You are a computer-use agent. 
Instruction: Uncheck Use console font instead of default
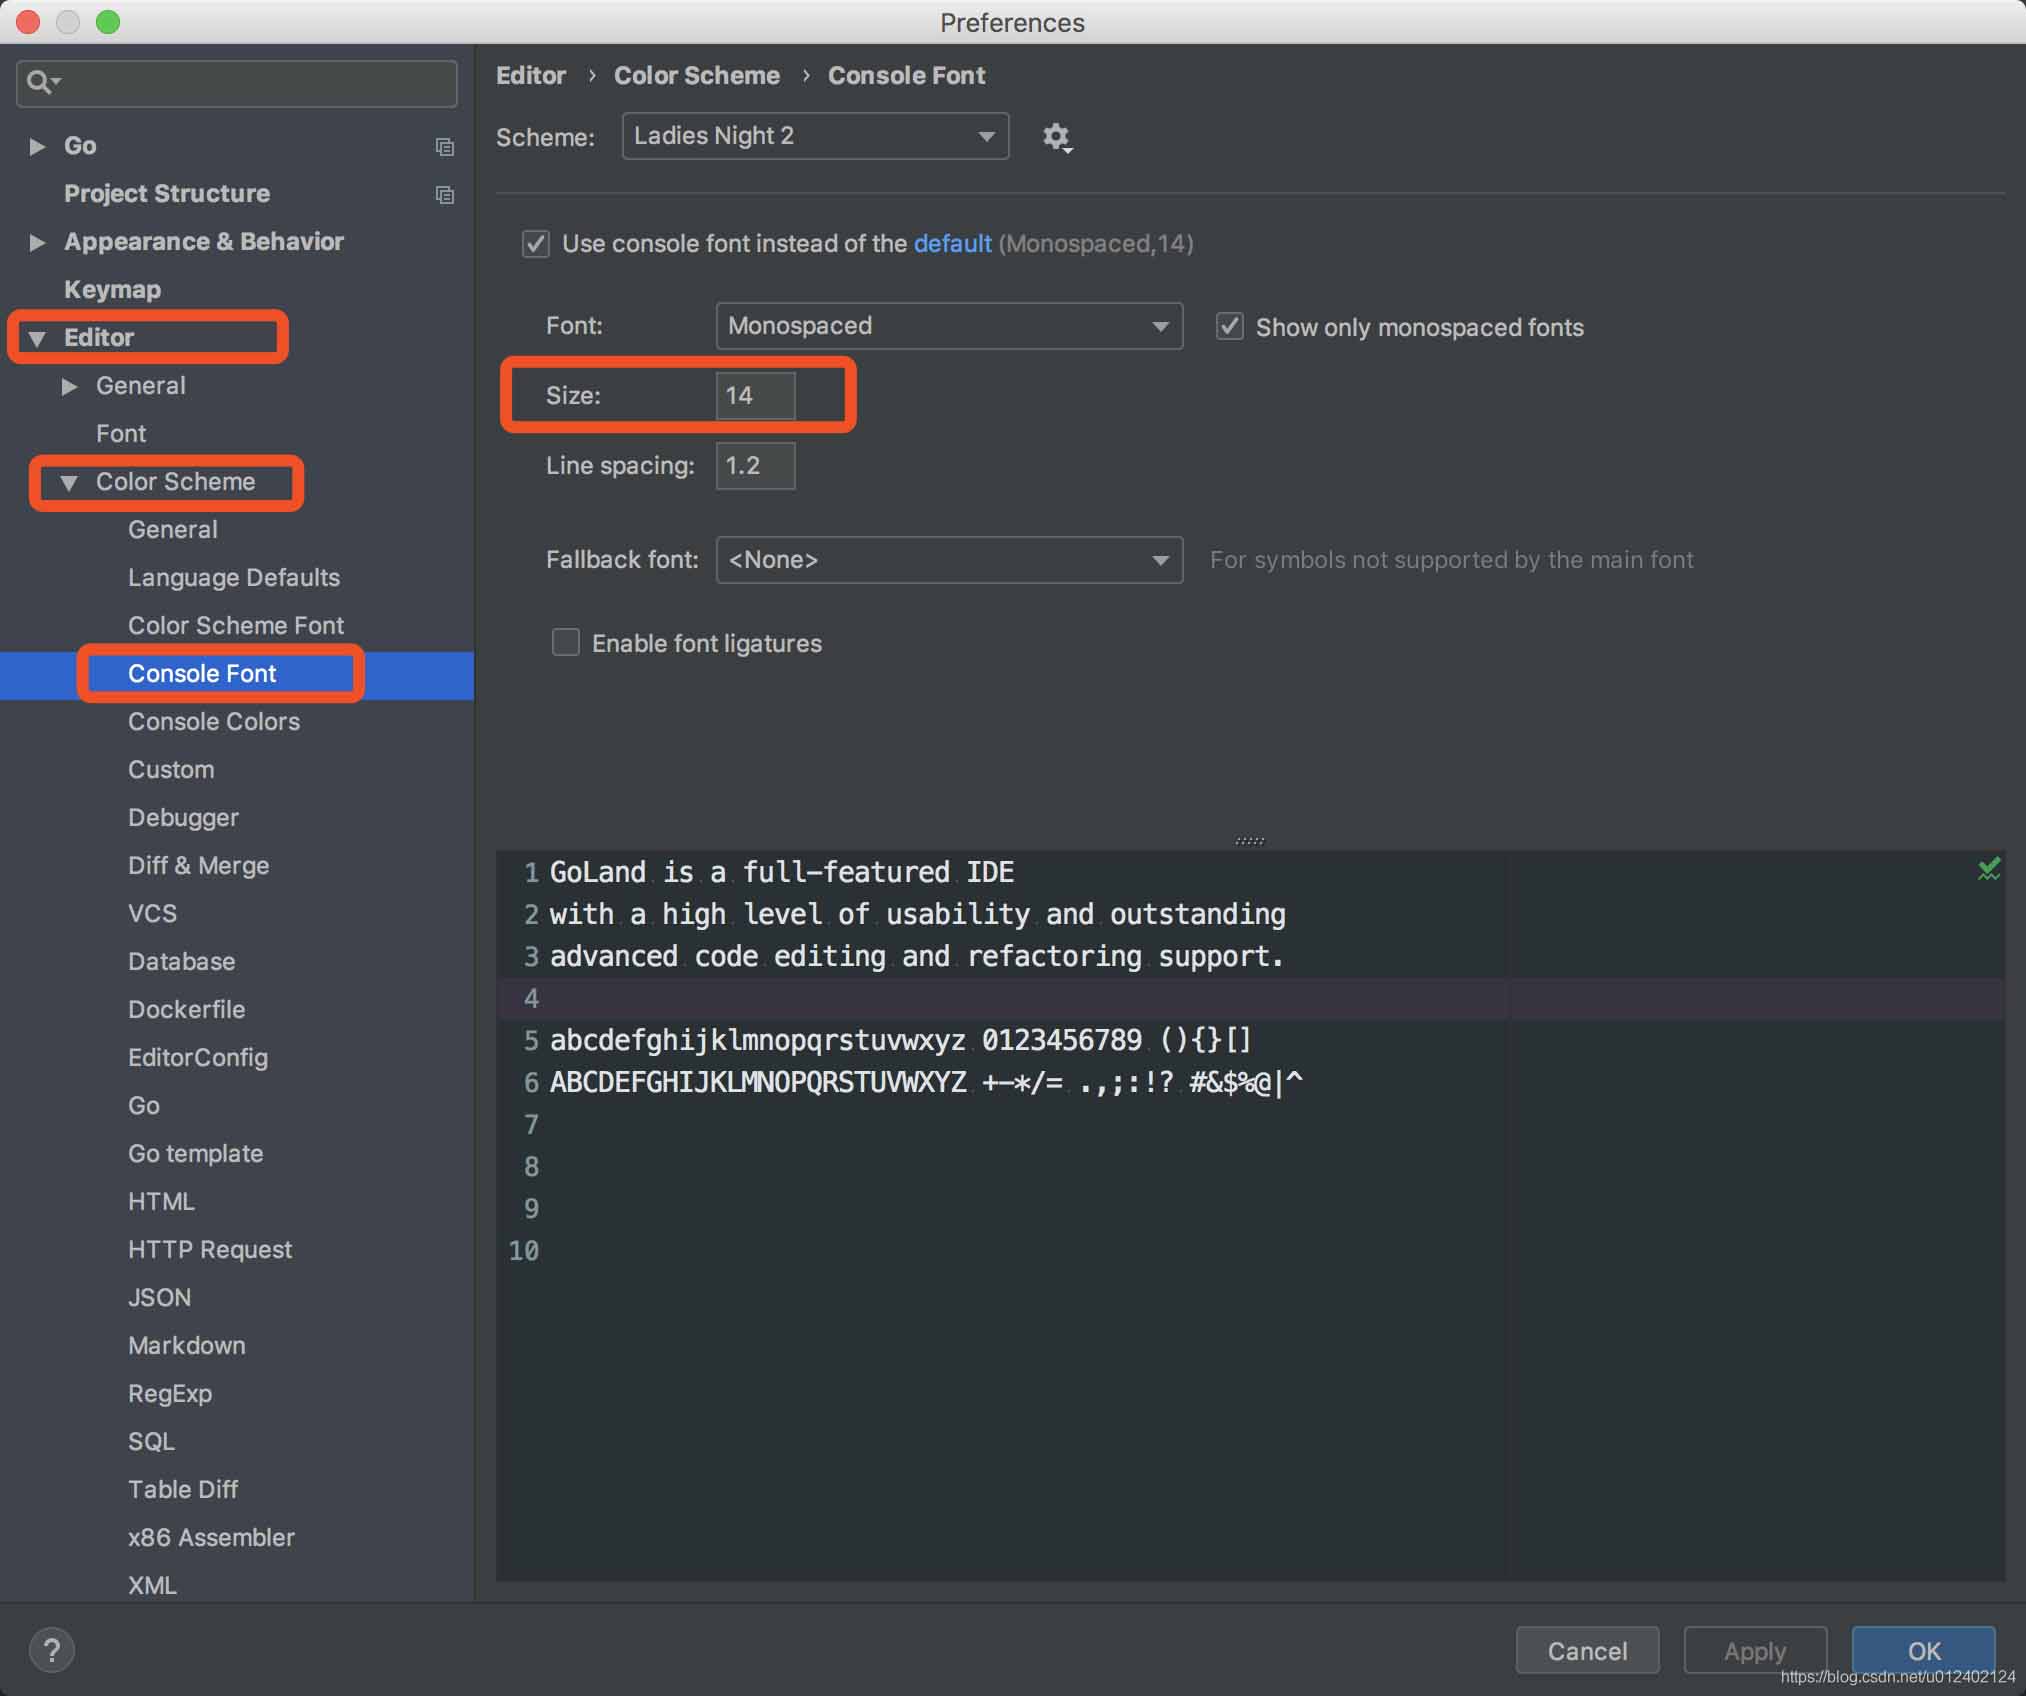(x=536, y=244)
